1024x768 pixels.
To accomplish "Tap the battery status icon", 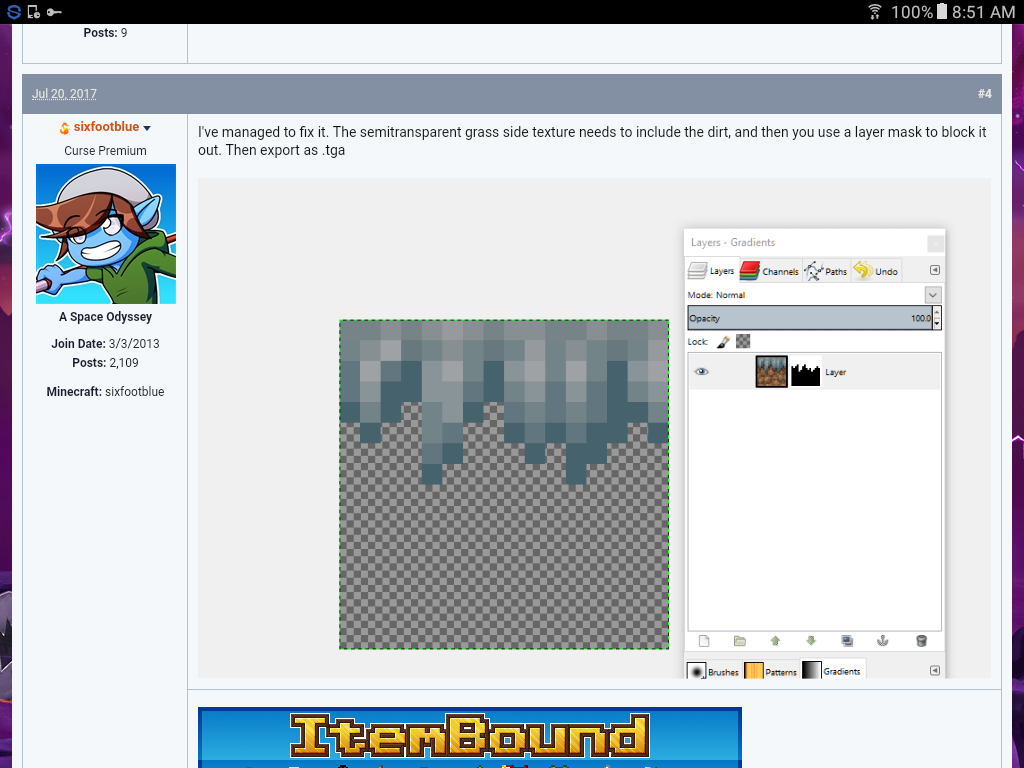I will [942, 12].
